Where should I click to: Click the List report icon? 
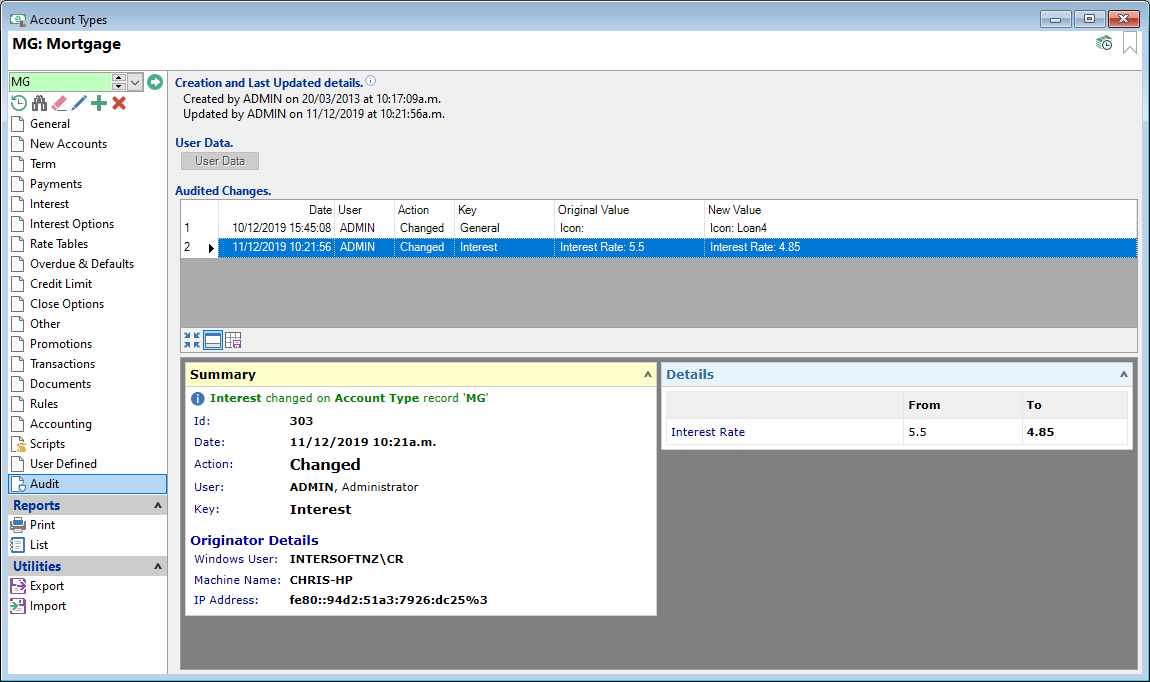pos(18,545)
